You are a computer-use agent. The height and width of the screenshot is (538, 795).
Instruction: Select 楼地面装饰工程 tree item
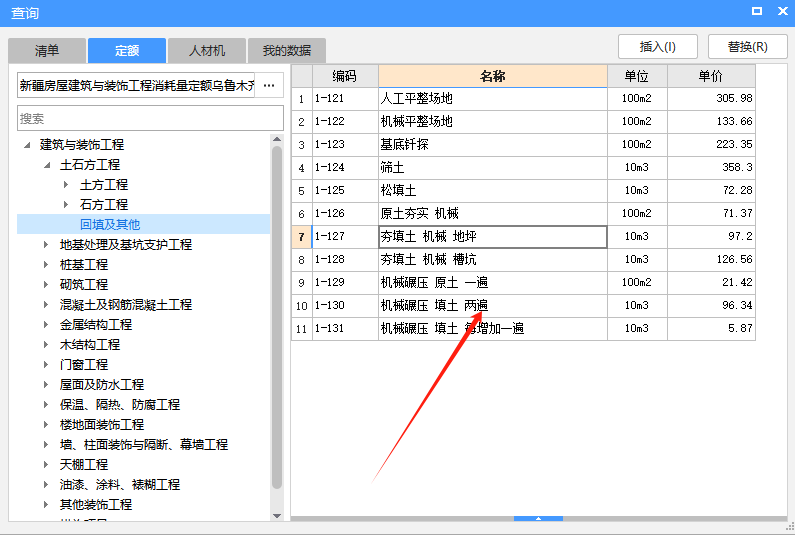[102, 424]
